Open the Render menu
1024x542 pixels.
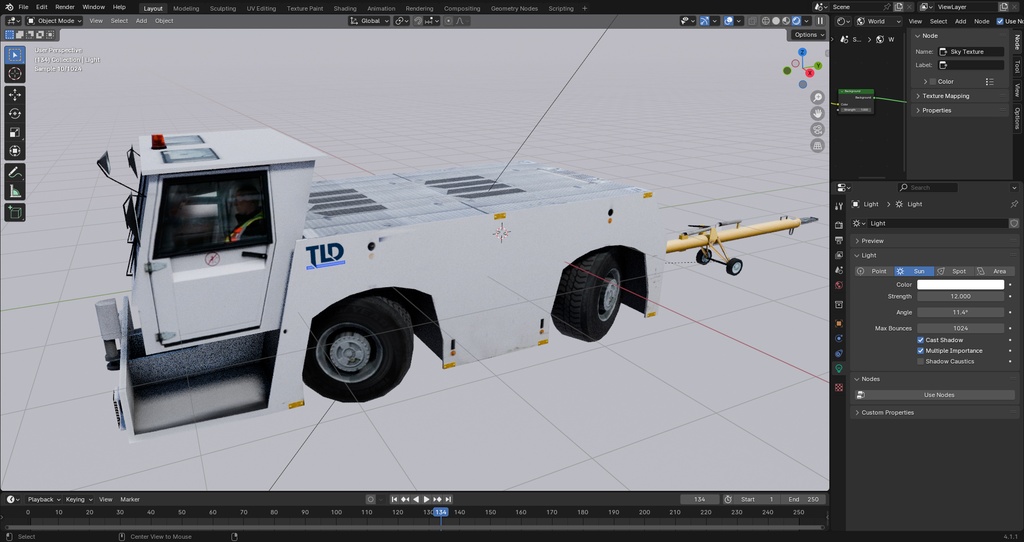point(64,7)
